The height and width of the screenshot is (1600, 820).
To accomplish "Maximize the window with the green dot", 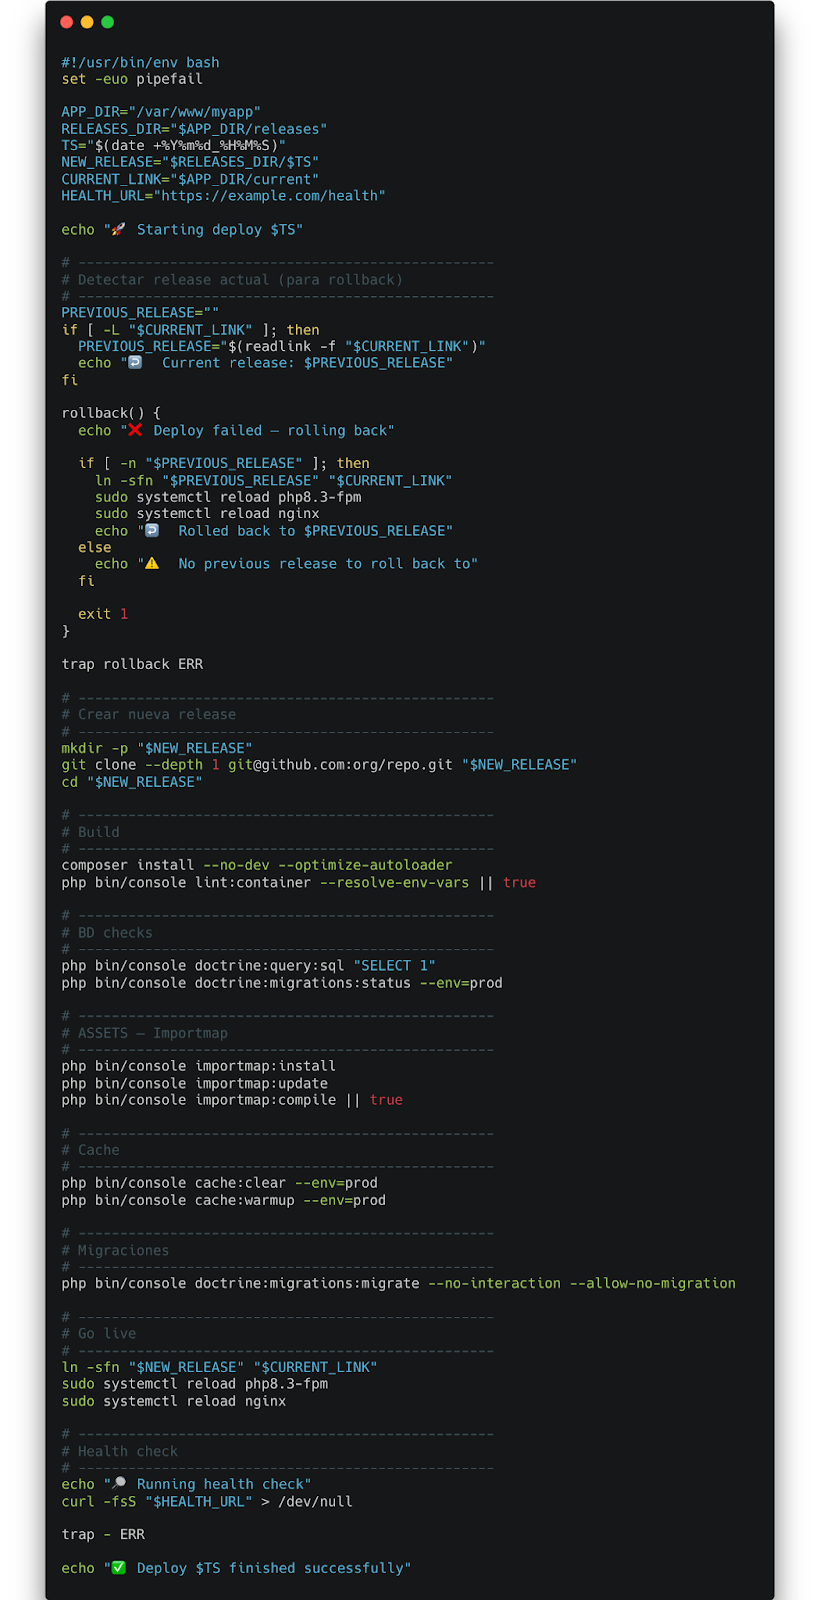I will point(107,22).
